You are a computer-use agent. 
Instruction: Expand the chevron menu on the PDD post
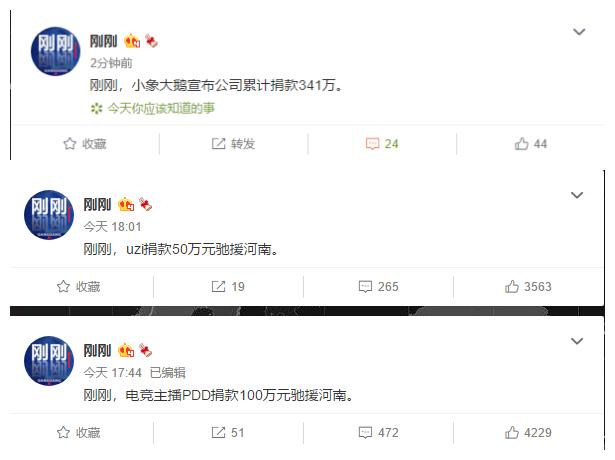577,341
